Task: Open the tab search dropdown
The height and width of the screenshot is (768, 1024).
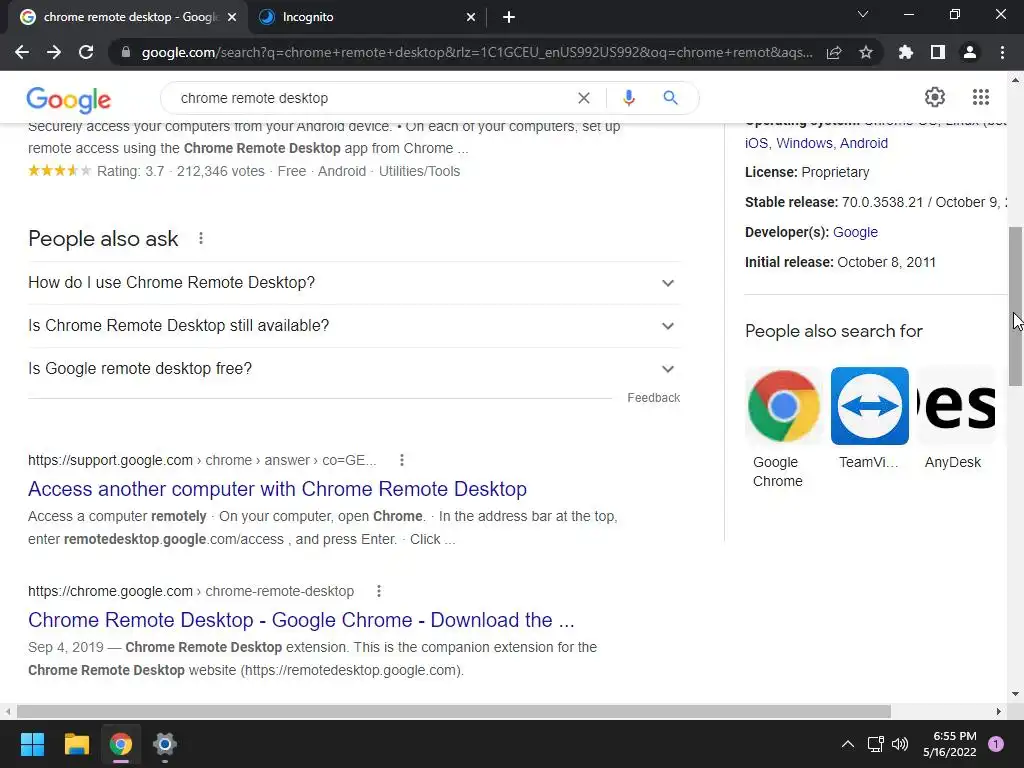Action: (x=863, y=14)
